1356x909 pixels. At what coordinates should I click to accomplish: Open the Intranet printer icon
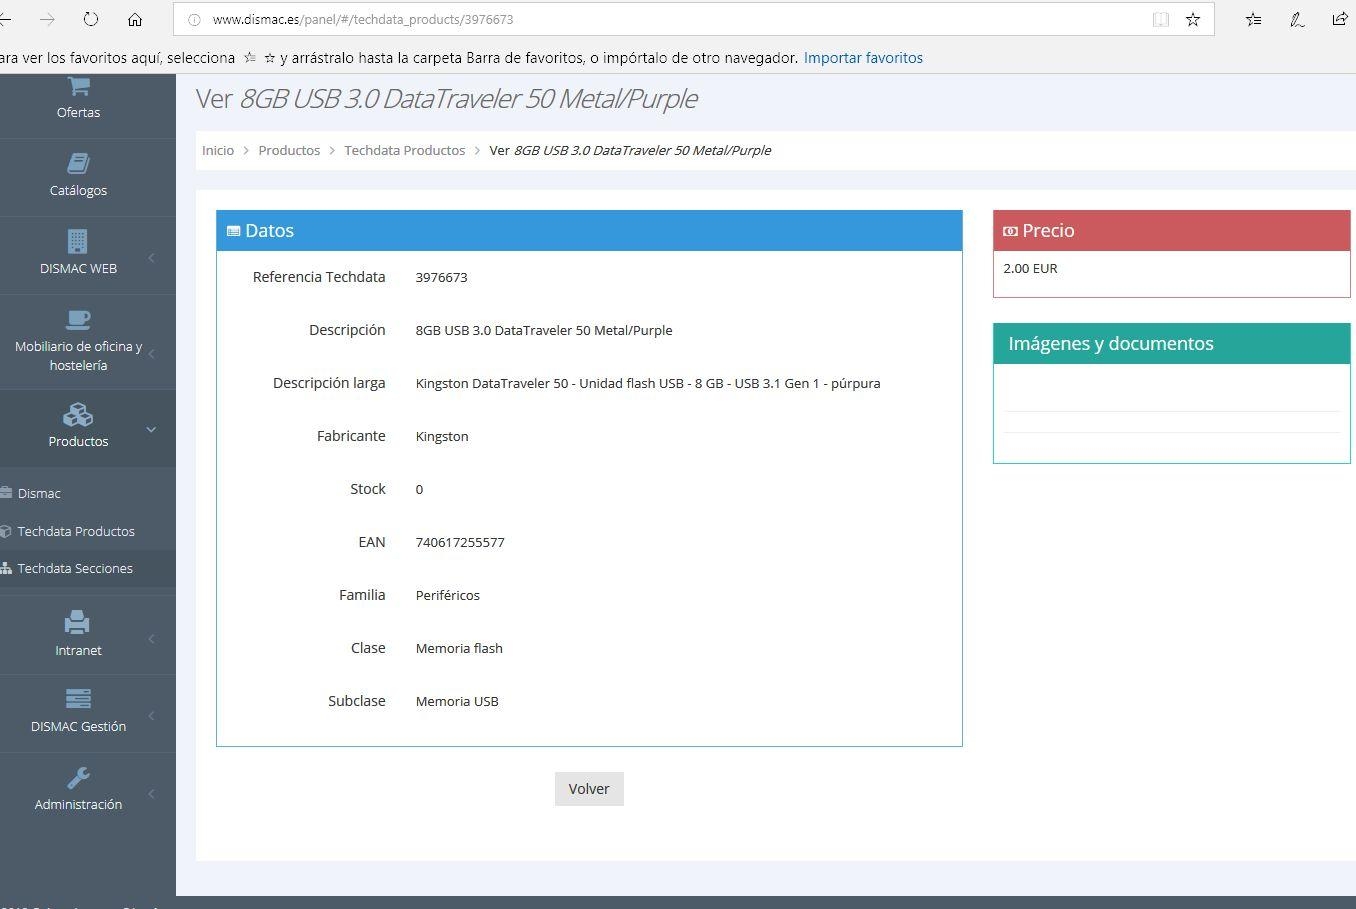click(x=78, y=623)
